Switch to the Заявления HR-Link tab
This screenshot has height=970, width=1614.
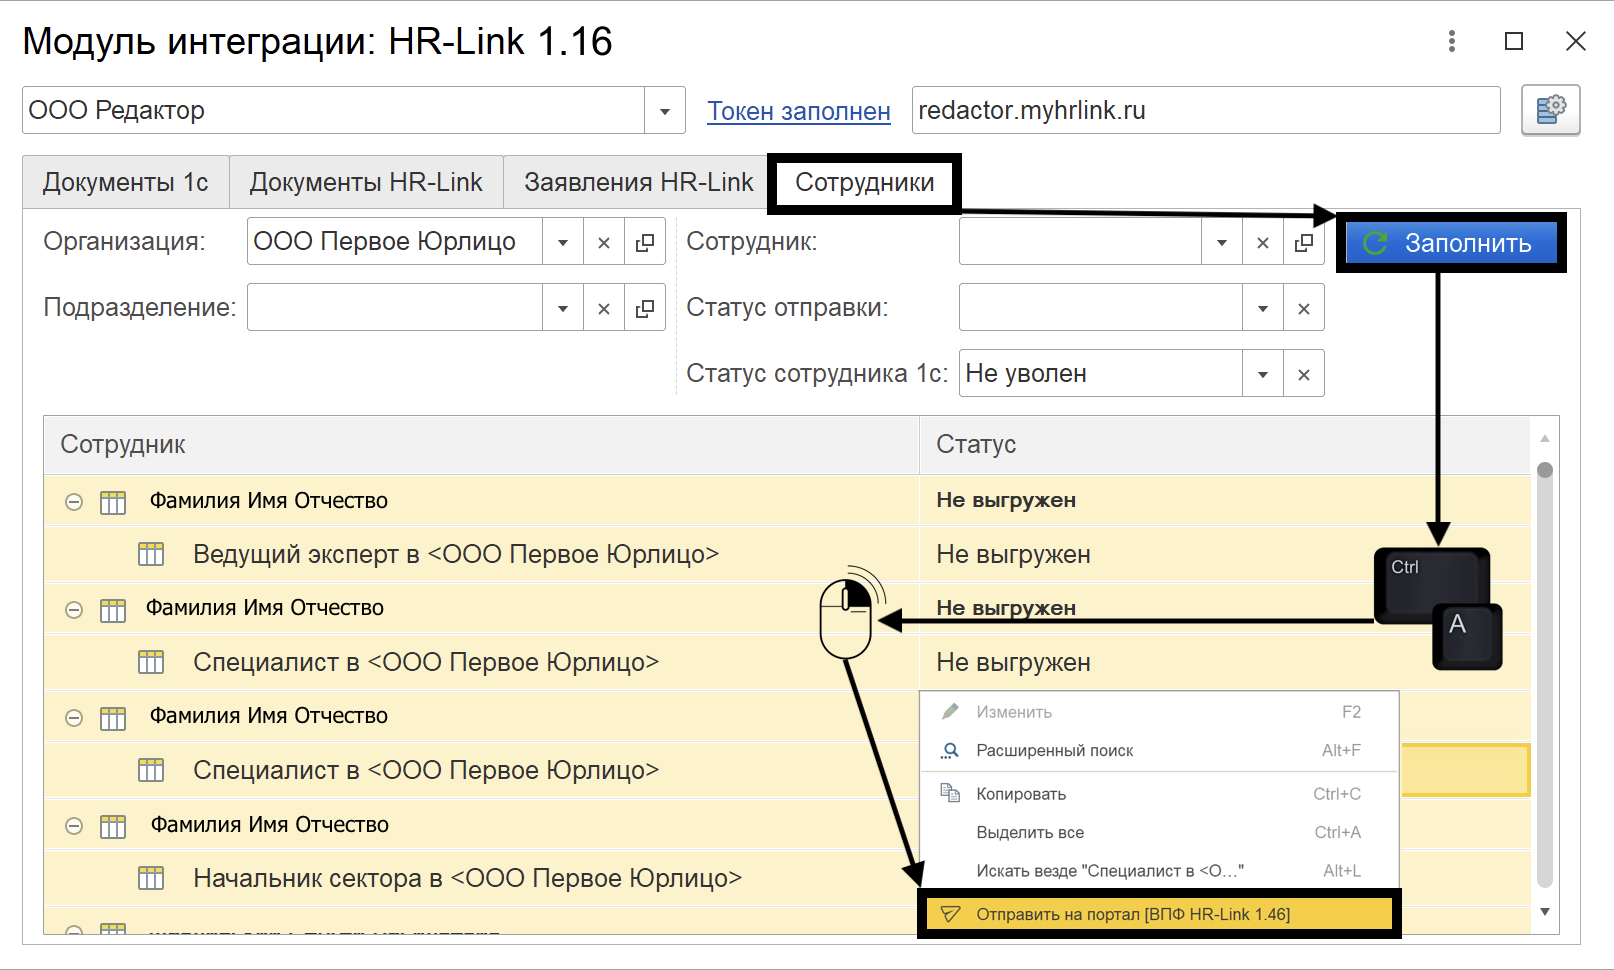coord(638,182)
